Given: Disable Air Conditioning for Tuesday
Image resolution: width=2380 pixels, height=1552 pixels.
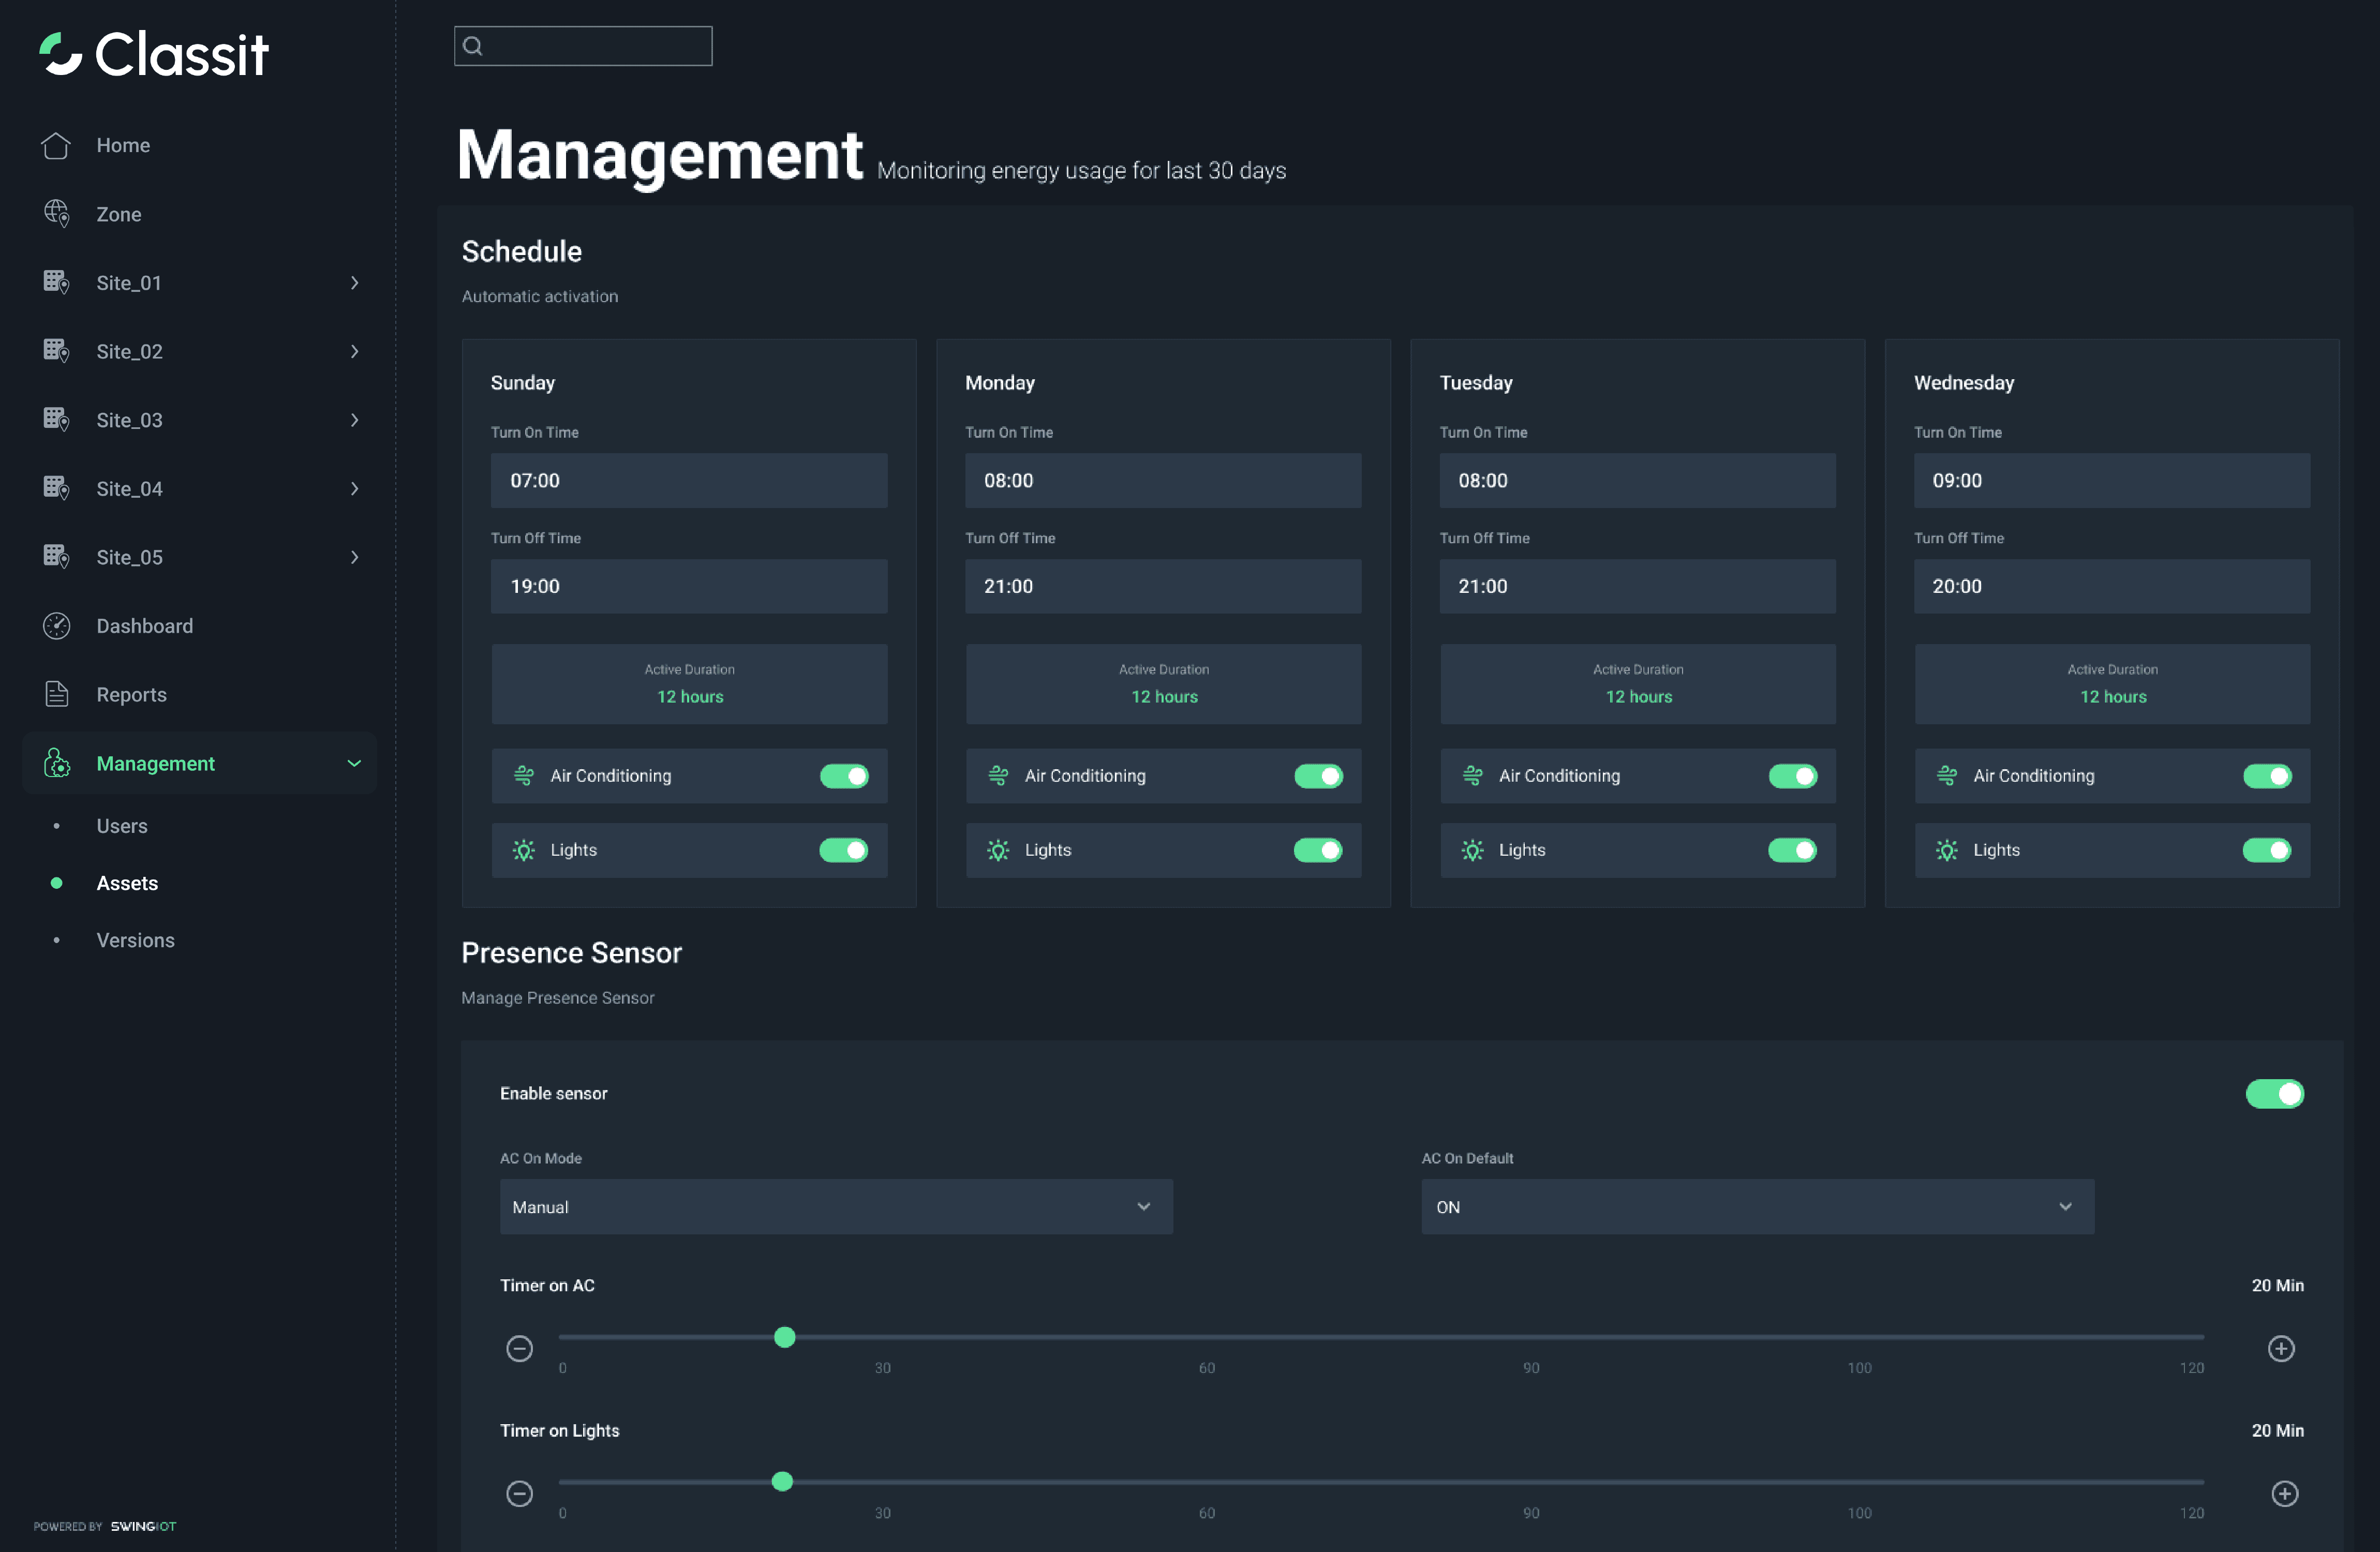Looking at the screenshot, I should [x=1792, y=776].
